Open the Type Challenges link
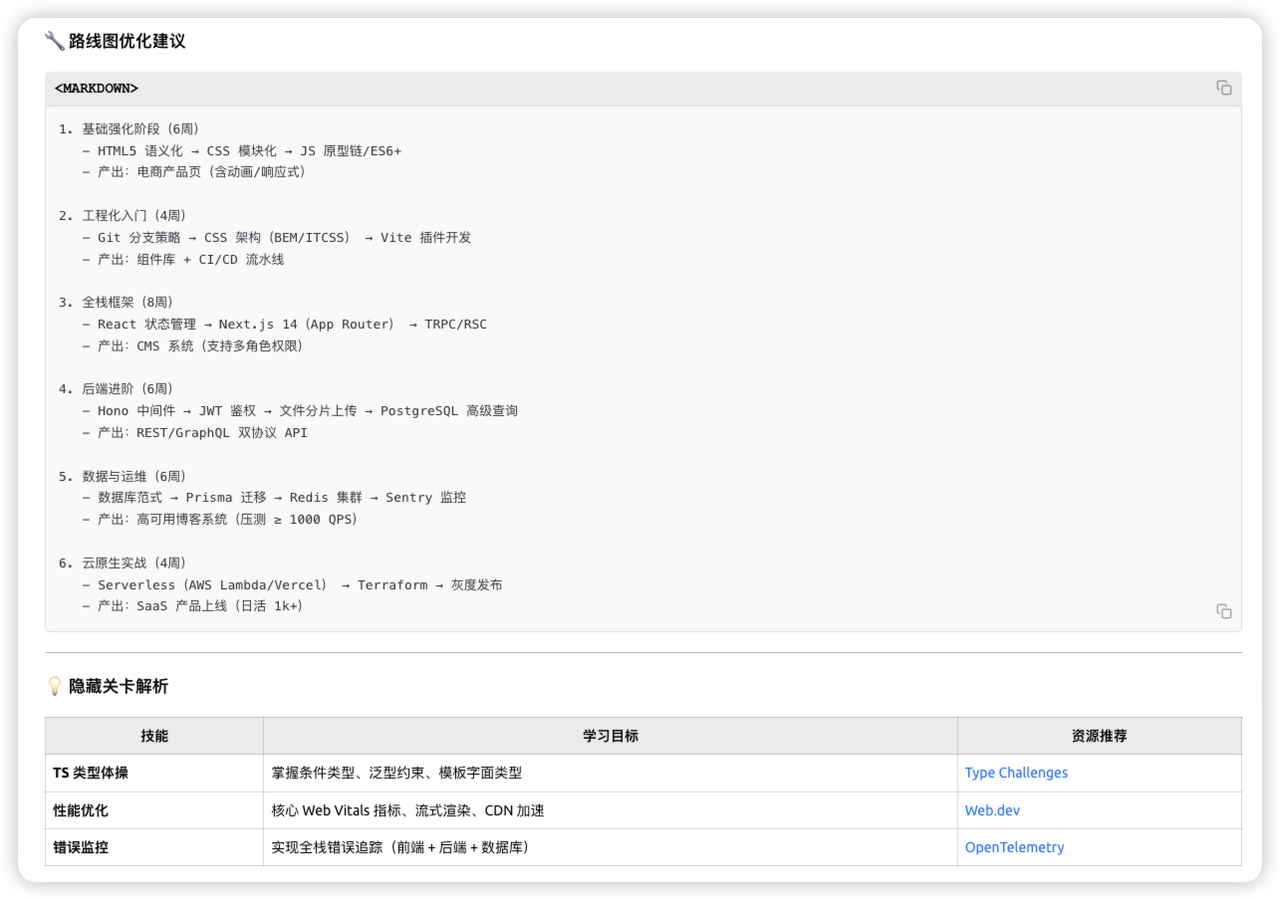Screen dimensions: 1280x900 pos(1015,773)
